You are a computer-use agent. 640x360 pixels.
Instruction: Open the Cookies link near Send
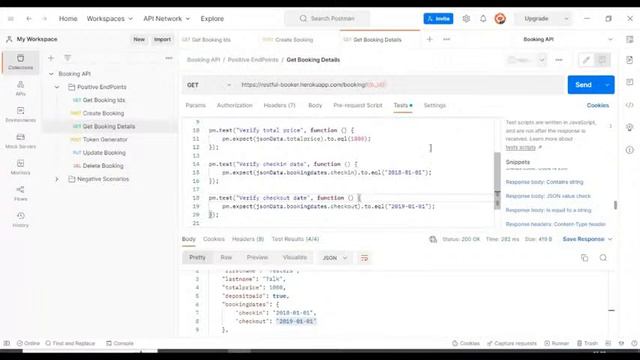click(598, 105)
